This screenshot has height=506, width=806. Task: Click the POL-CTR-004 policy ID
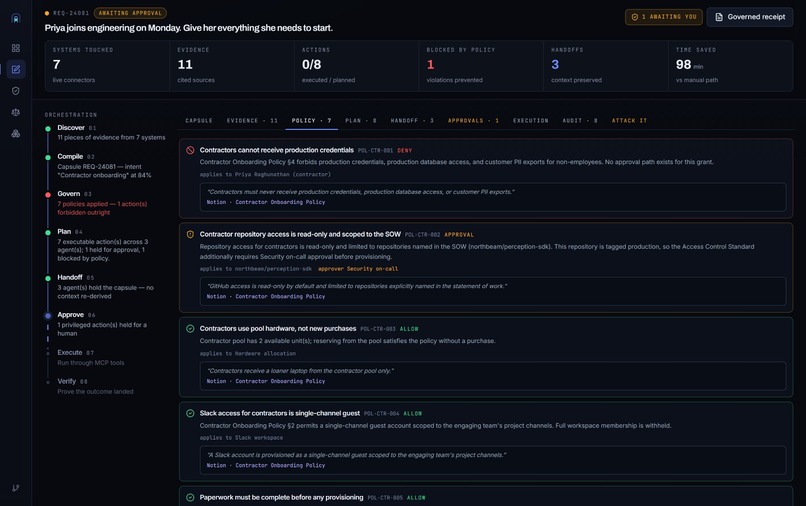click(381, 413)
